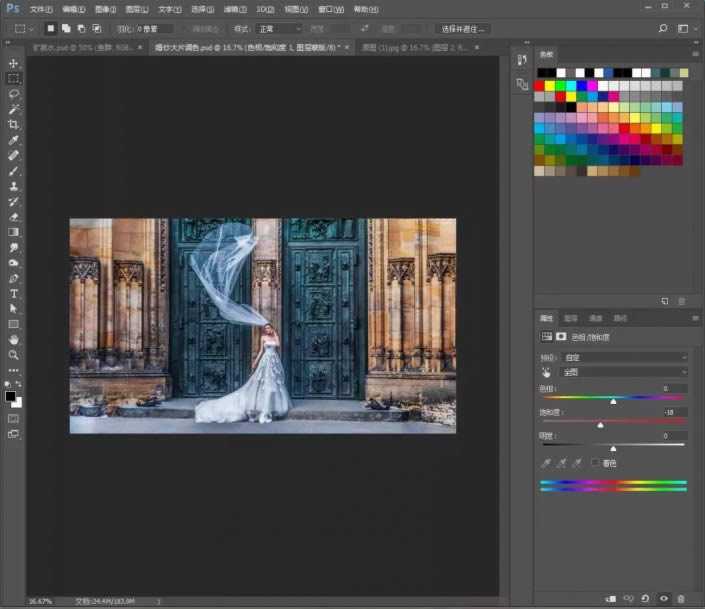Viewport: 705px width, 609px height.
Task: Enable the 着色 (Colorize) checkbox
Action: click(x=595, y=463)
